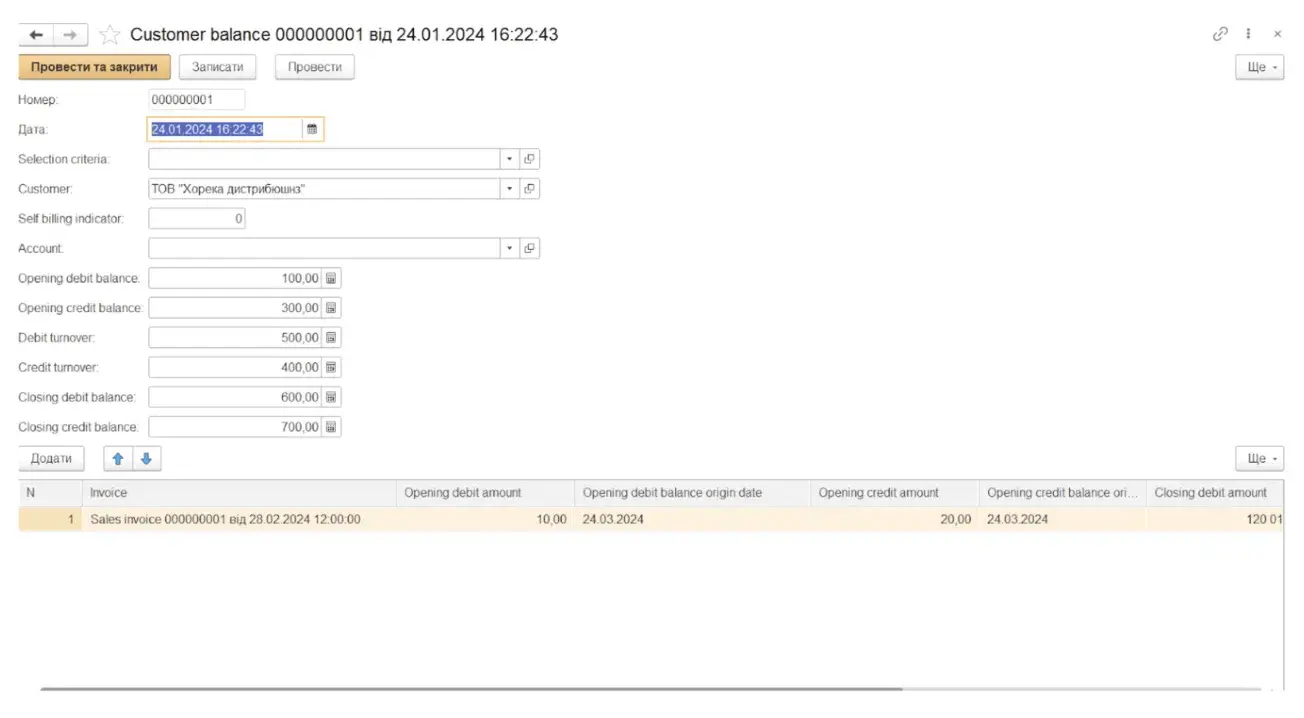Open calculator for Debit turnover field
Image resolution: width=1304 pixels, height=718 pixels.
point(332,338)
